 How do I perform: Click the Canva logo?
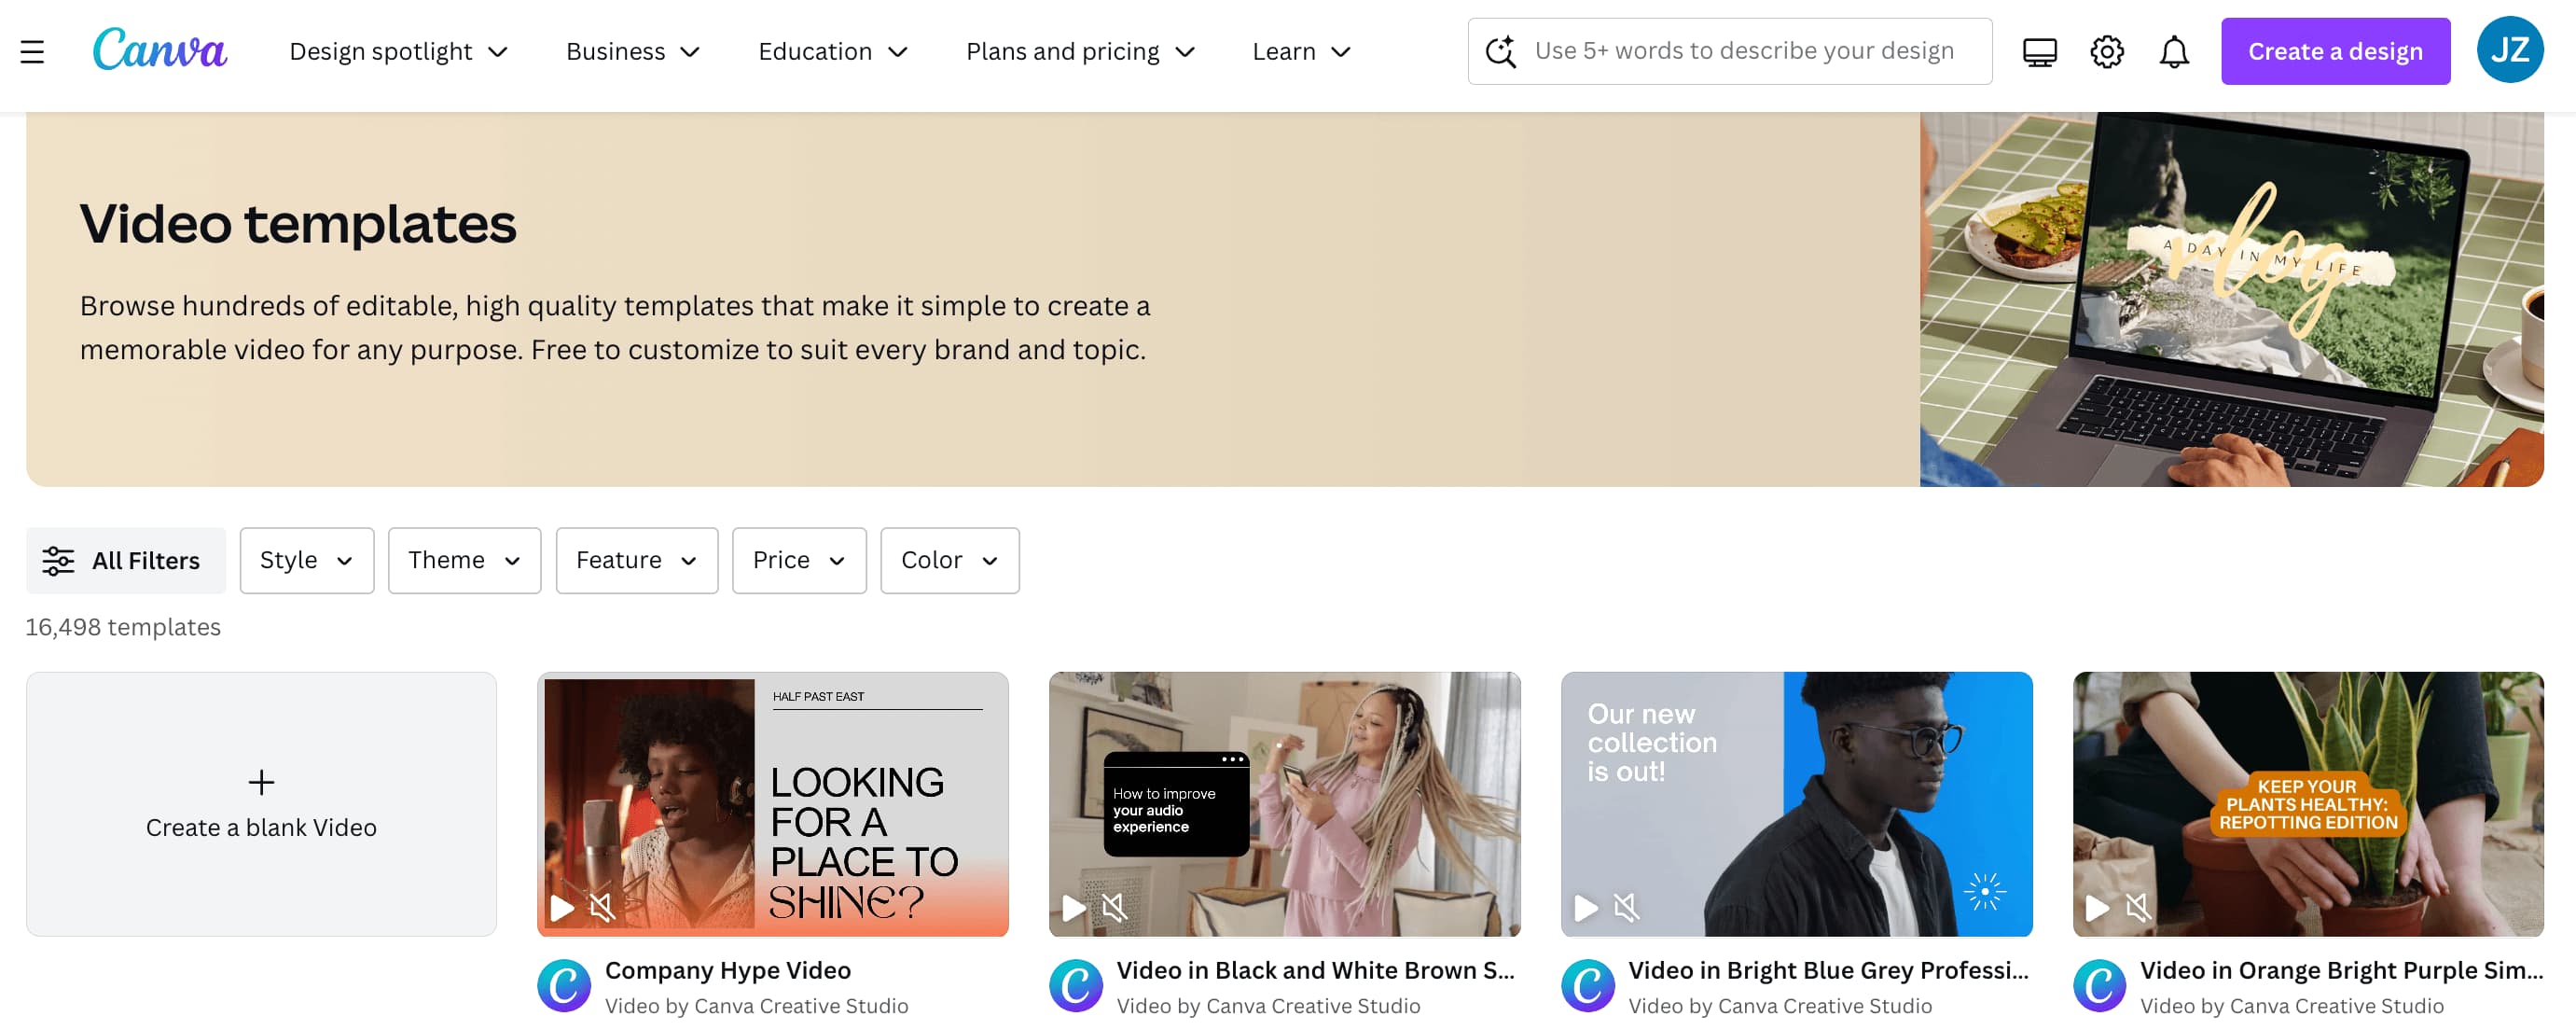pos(160,51)
